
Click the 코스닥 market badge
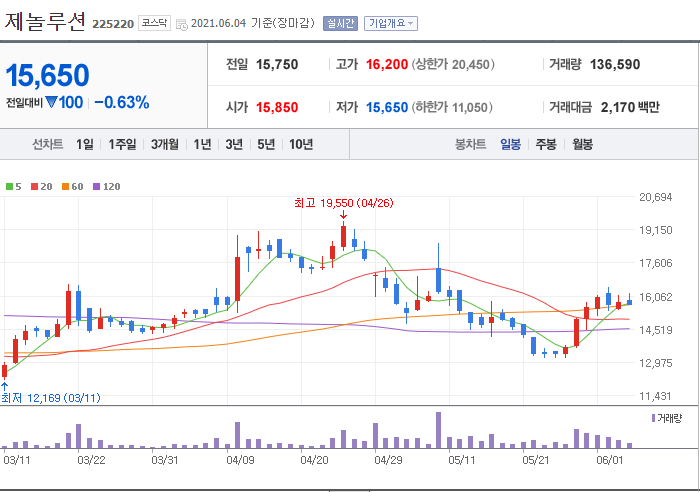pyautogui.click(x=154, y=23)
